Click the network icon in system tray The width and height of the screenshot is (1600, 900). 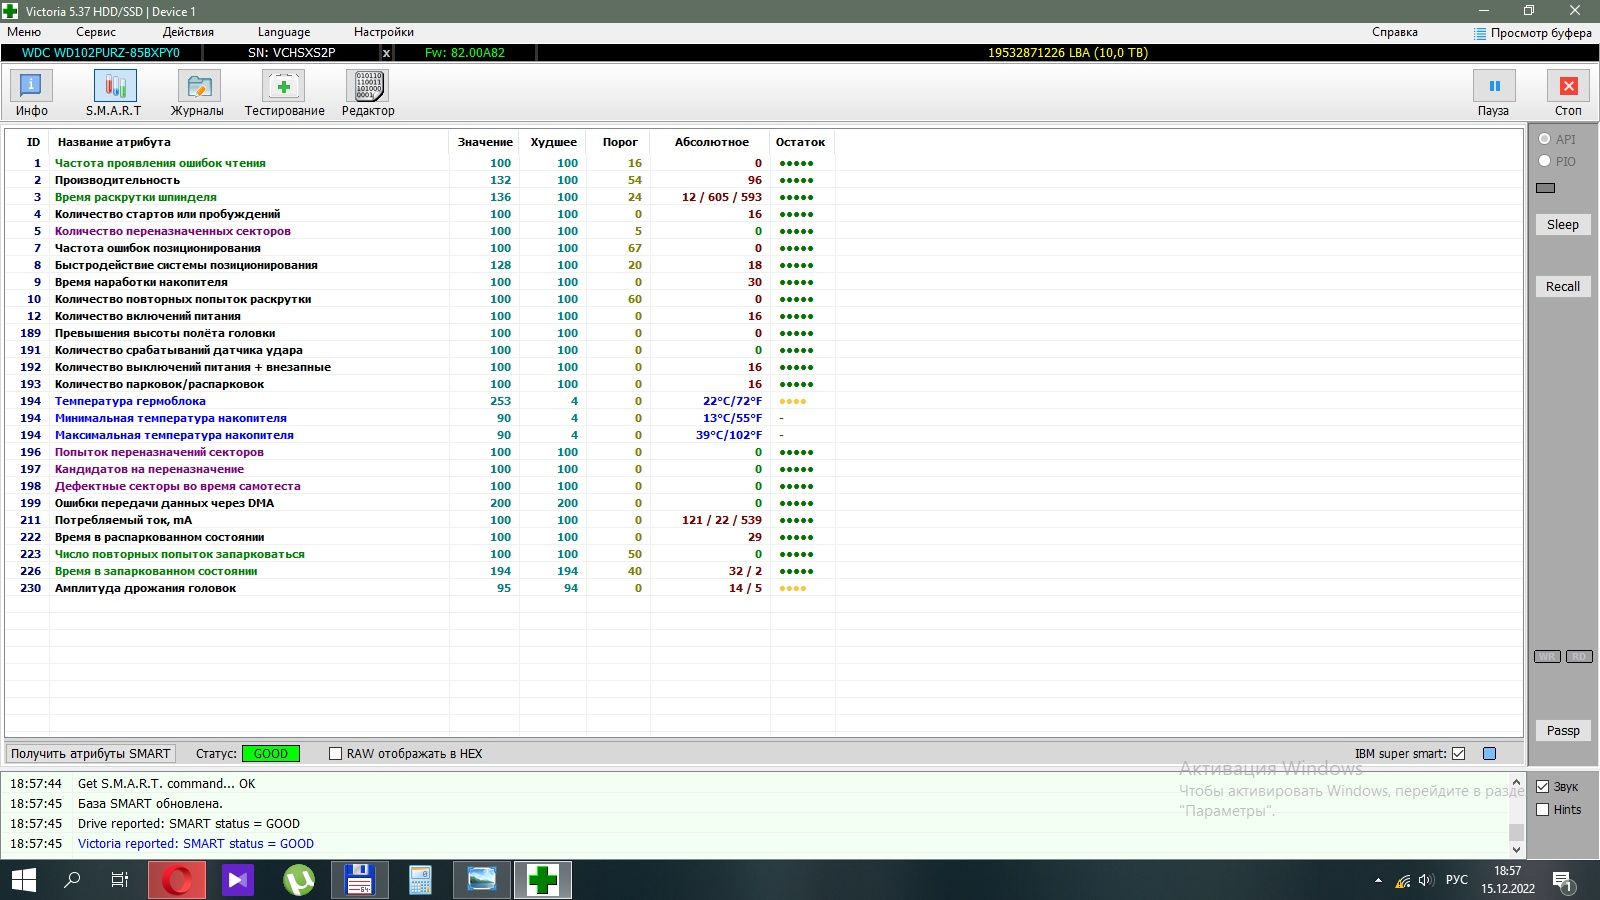(1403, 881)
